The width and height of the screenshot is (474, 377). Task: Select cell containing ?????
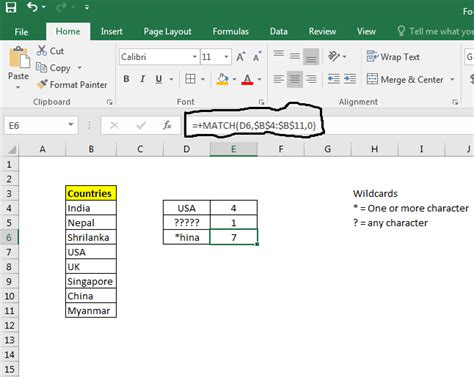(187, 223)
